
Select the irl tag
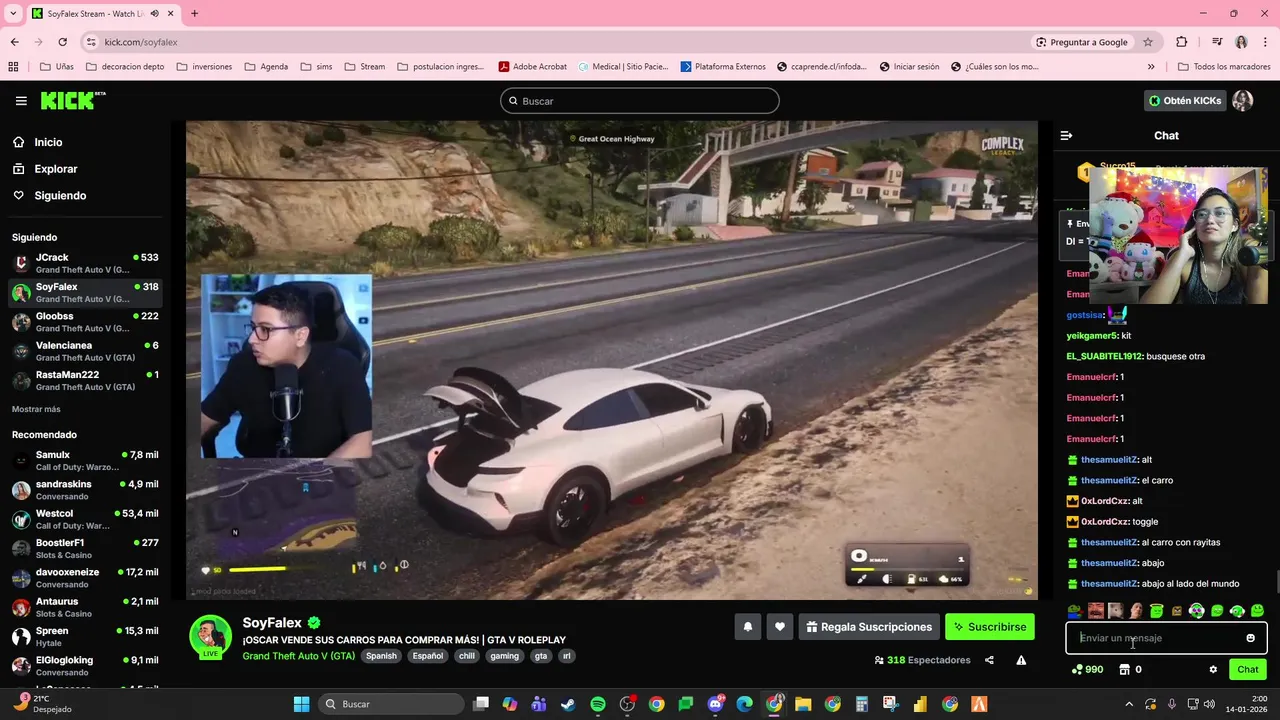(567, 656)
